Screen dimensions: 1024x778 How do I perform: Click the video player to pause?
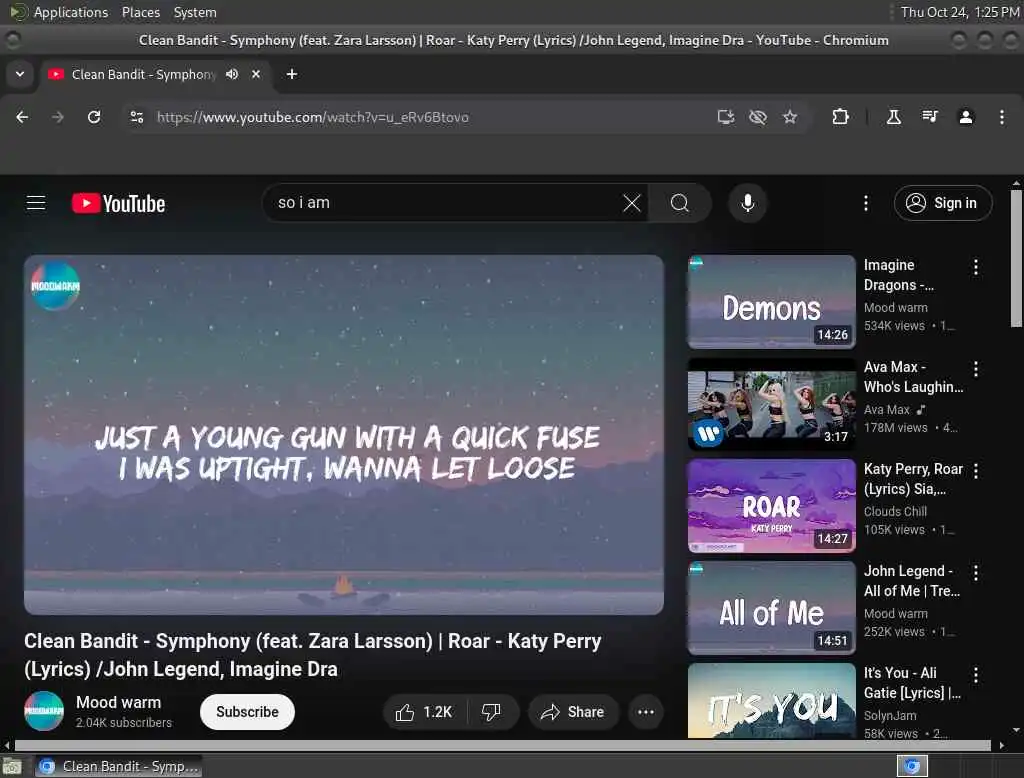344,434
